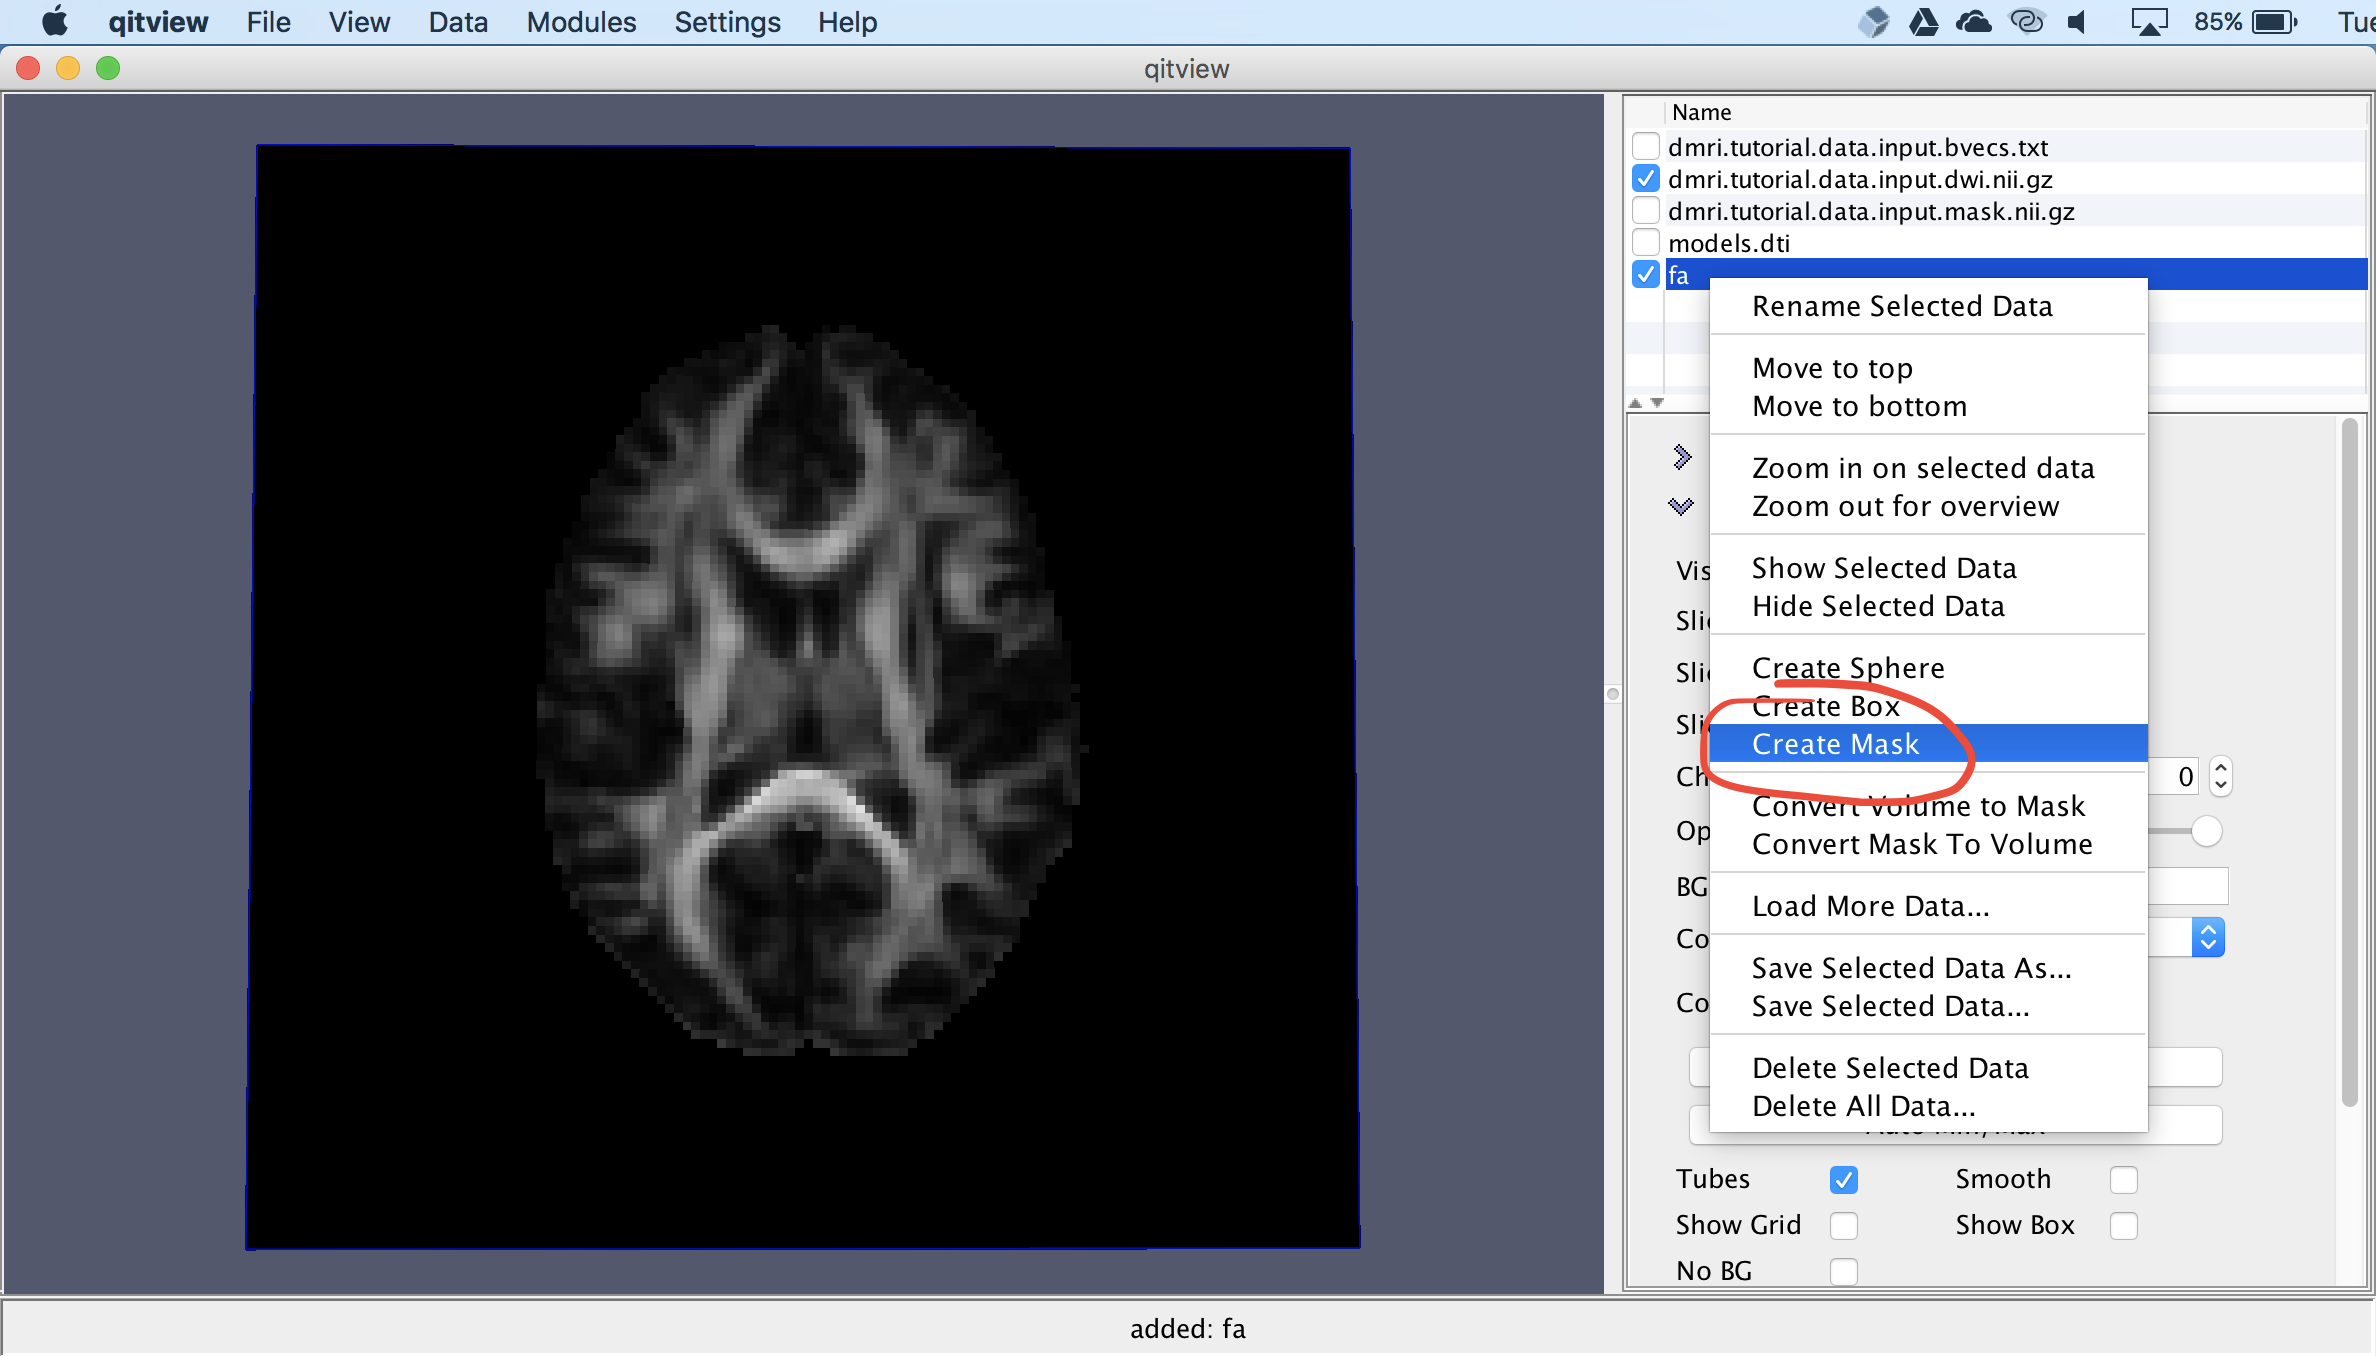The width and height of the screenshot is (2376, 1356).
Task: Select the models.dti list entry
Action: click(x=1729, y=243)
